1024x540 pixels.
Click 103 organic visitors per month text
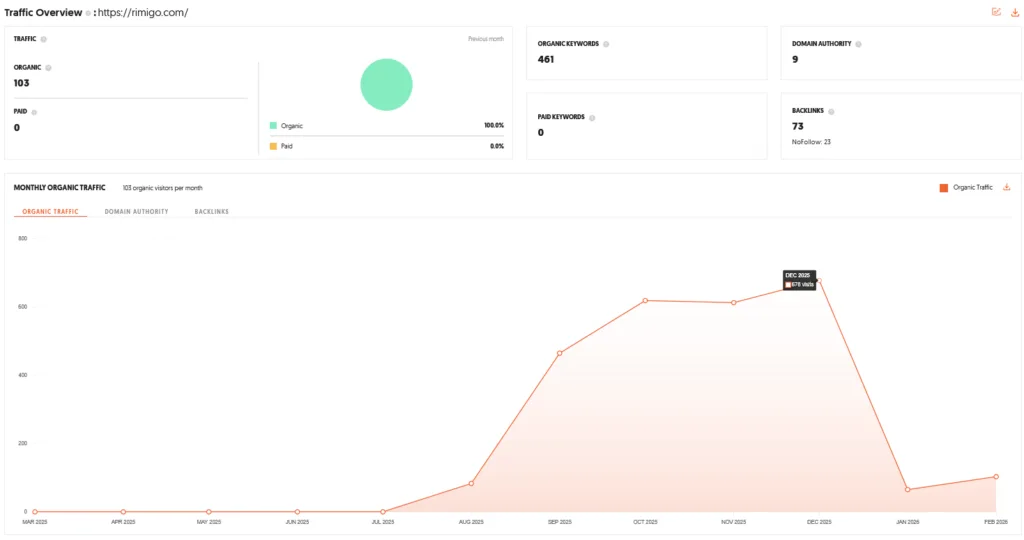click(163, 188)
